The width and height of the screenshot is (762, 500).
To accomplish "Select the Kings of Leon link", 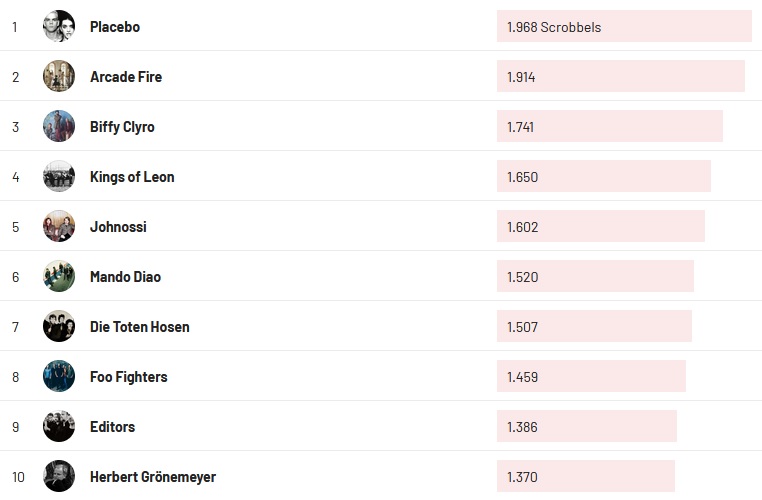I will coord(132,177).
